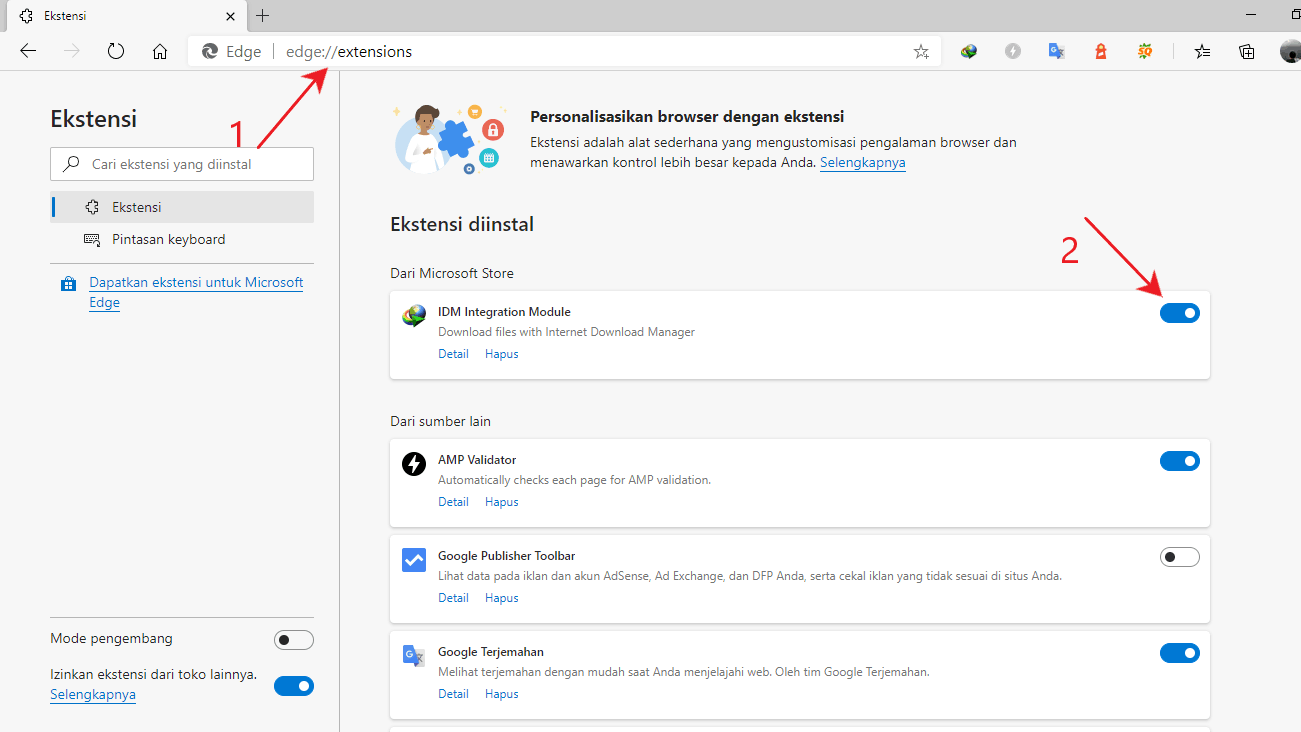
Task: Focus the Cari ekstensi search box
Action: point(182,164)
